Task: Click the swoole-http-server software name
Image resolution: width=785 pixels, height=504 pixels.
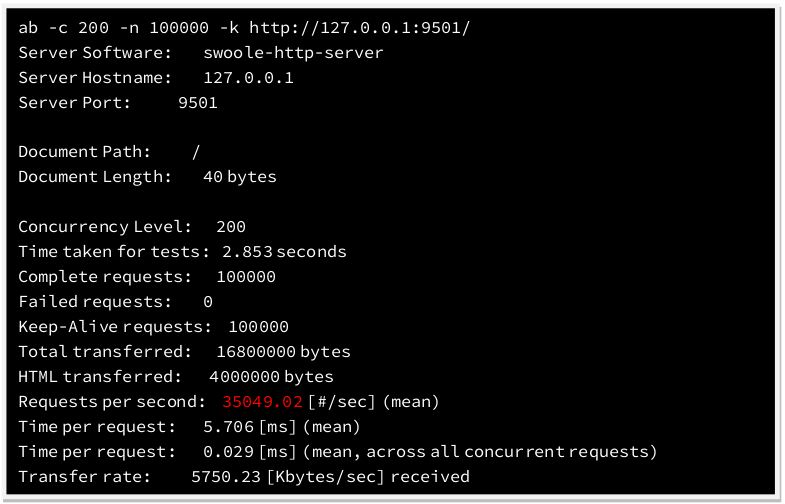Action: tap(293, 52)
